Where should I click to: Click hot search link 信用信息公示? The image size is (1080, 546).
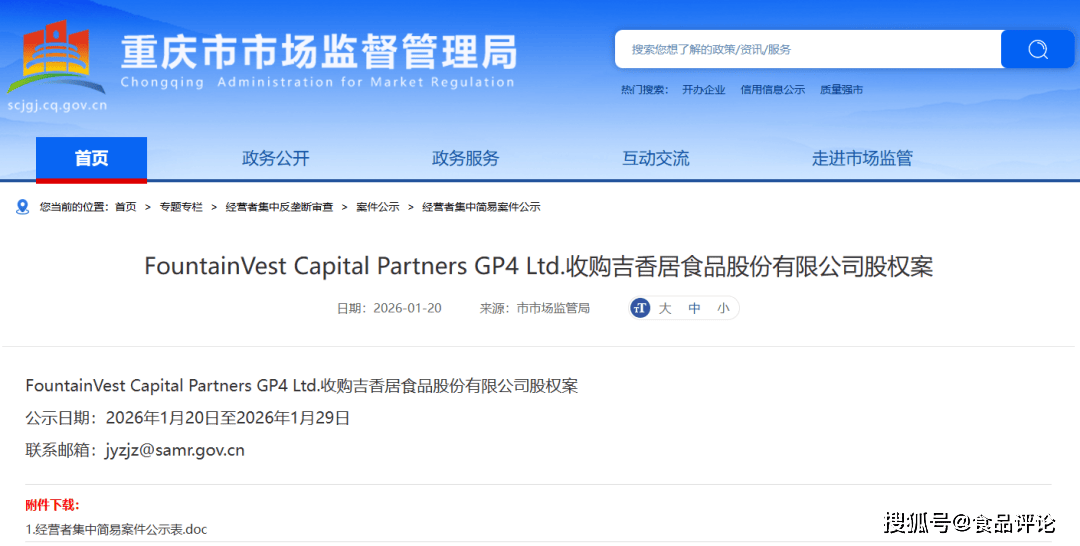pos(772,90)
